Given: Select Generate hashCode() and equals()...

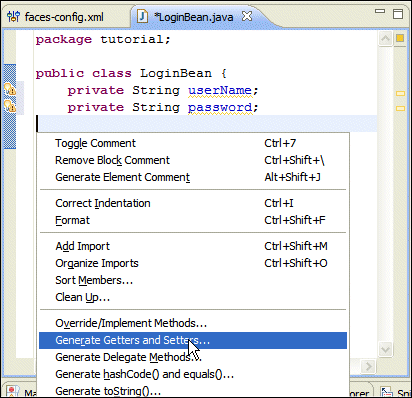Looking at the screenshot, I should [x=193, y=374].
